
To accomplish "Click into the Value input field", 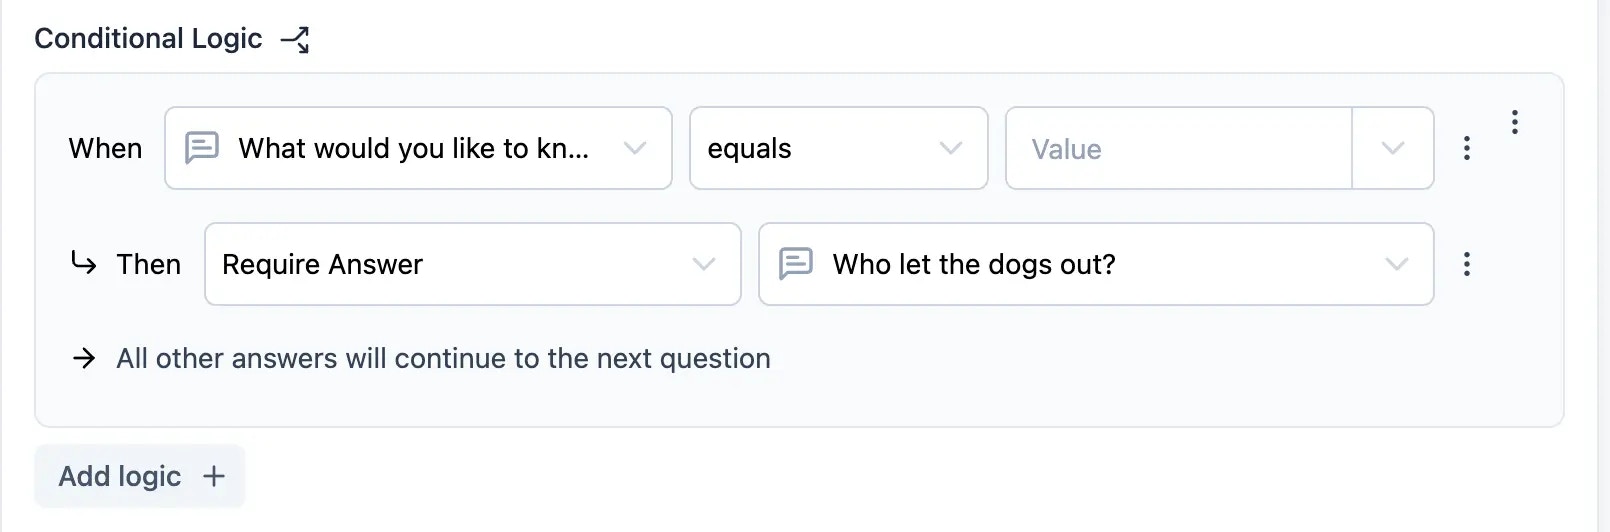I will [1179, 148].
